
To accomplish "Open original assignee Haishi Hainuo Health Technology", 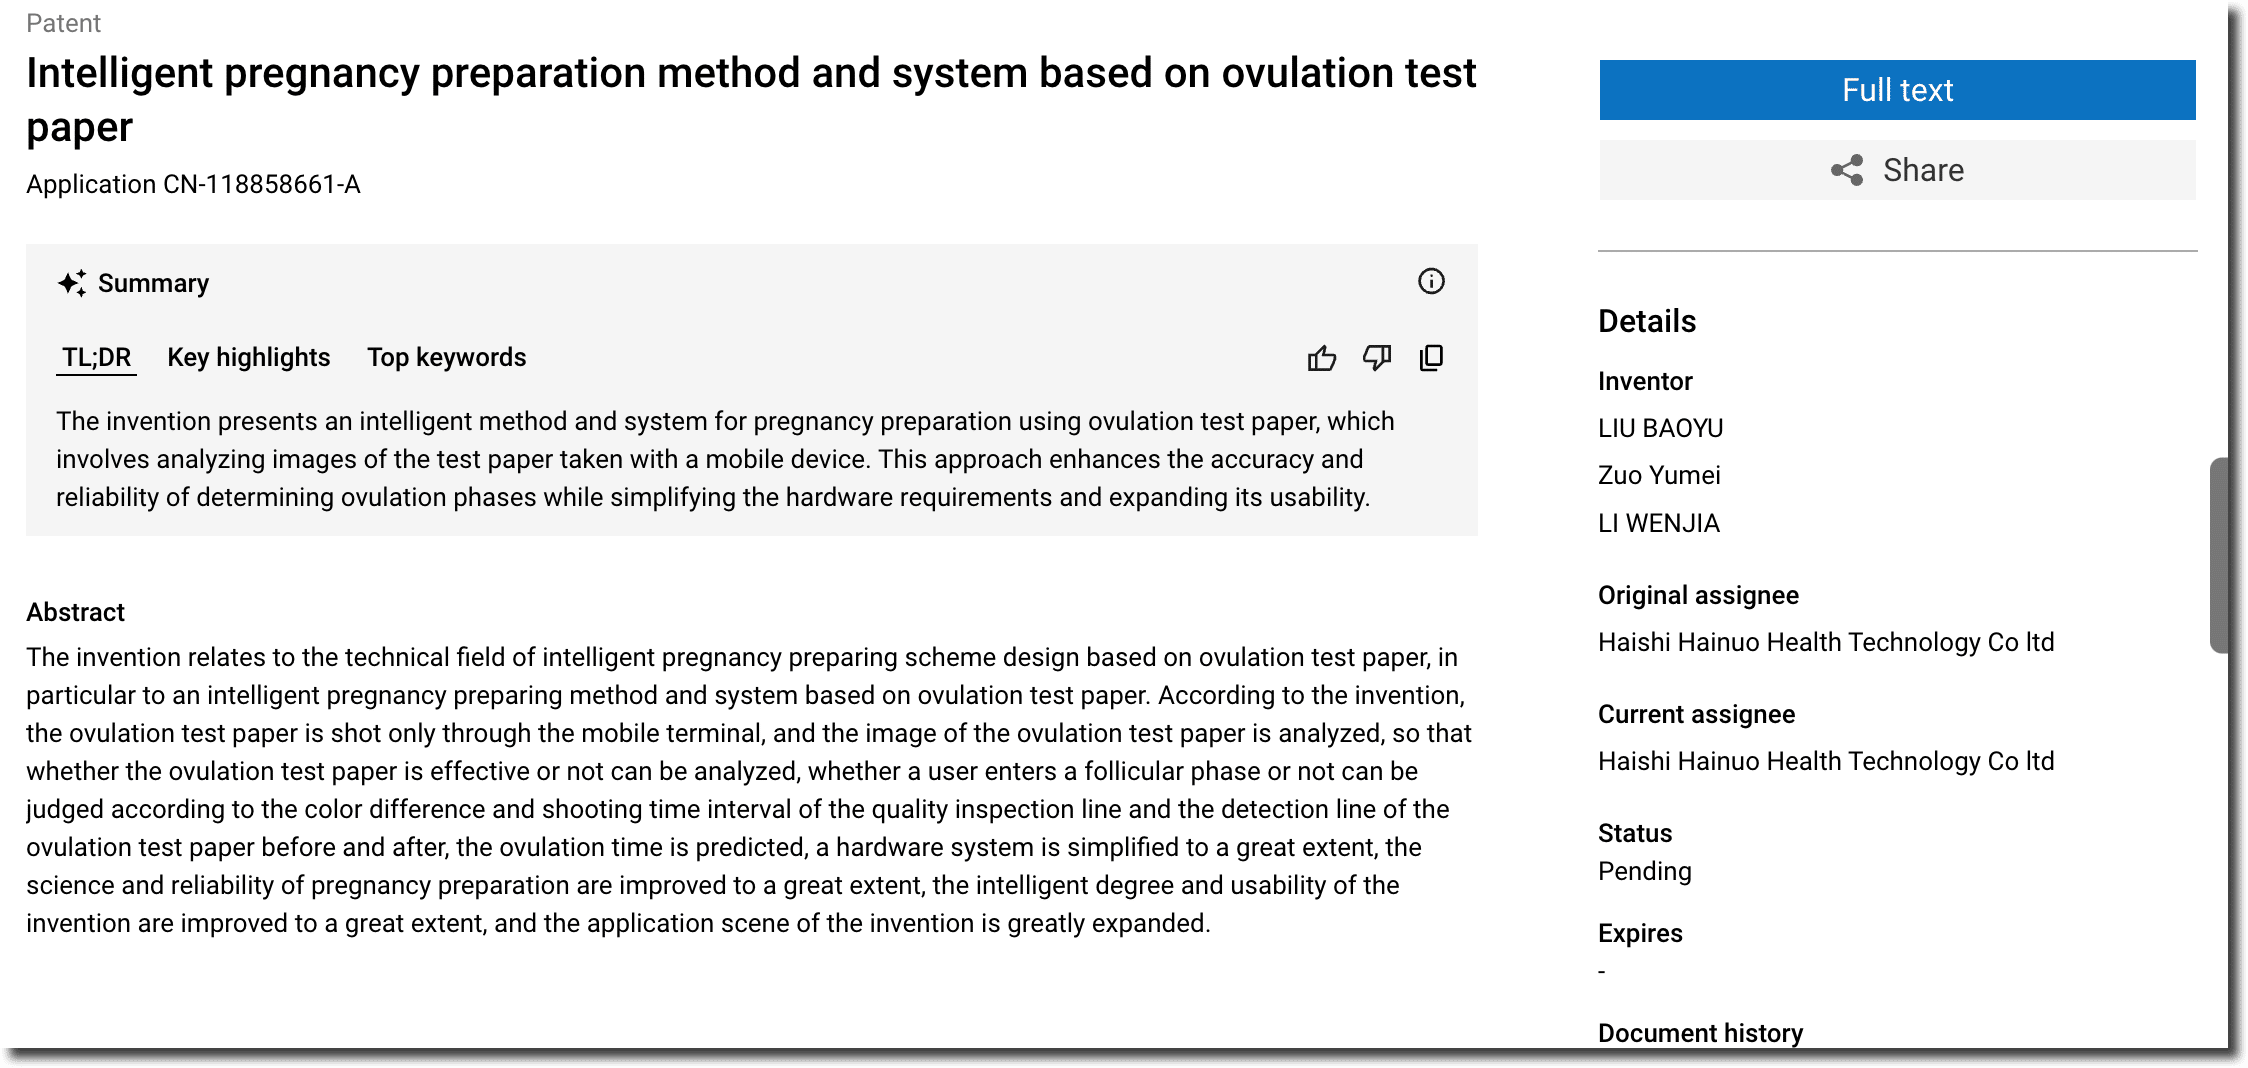I will 1826,642.
